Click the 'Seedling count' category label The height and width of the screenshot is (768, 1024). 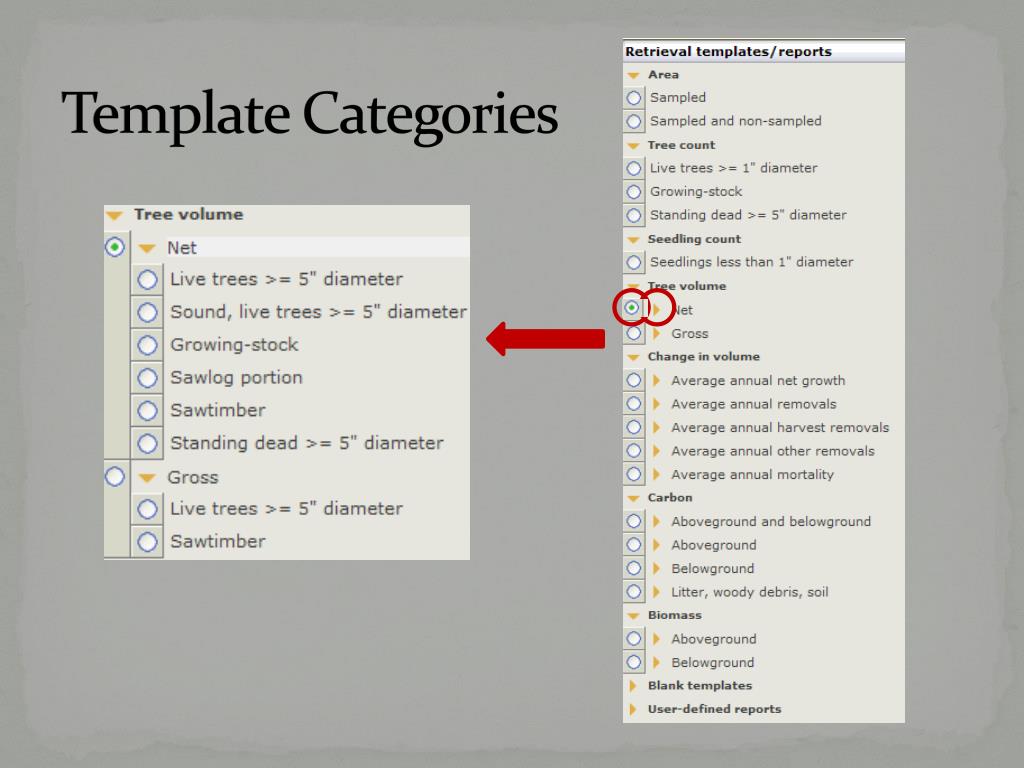pyautogui.click(x=694, y=239)
